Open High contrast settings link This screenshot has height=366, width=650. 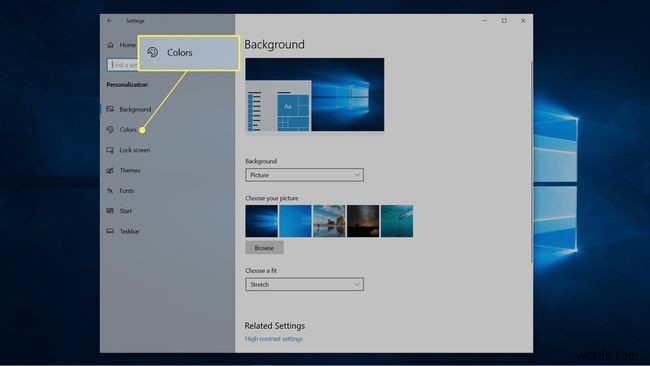click(274, 339)
